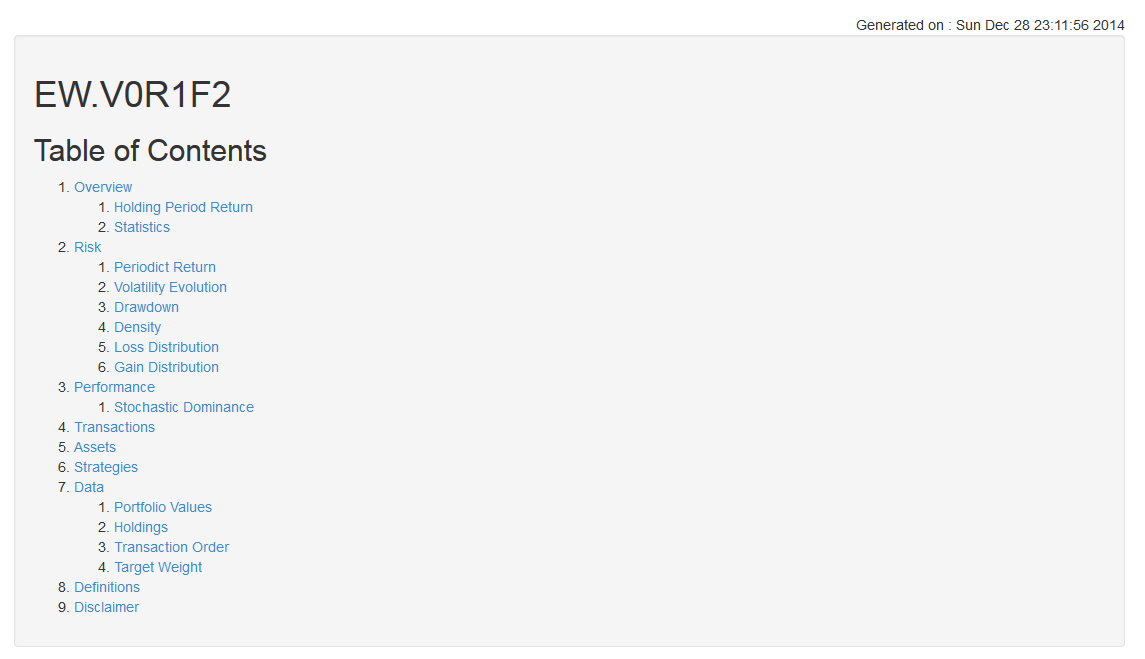Jump to Transaction Order subsection
This screenshot has width=1145, height=659.
[x=171, y=547]
